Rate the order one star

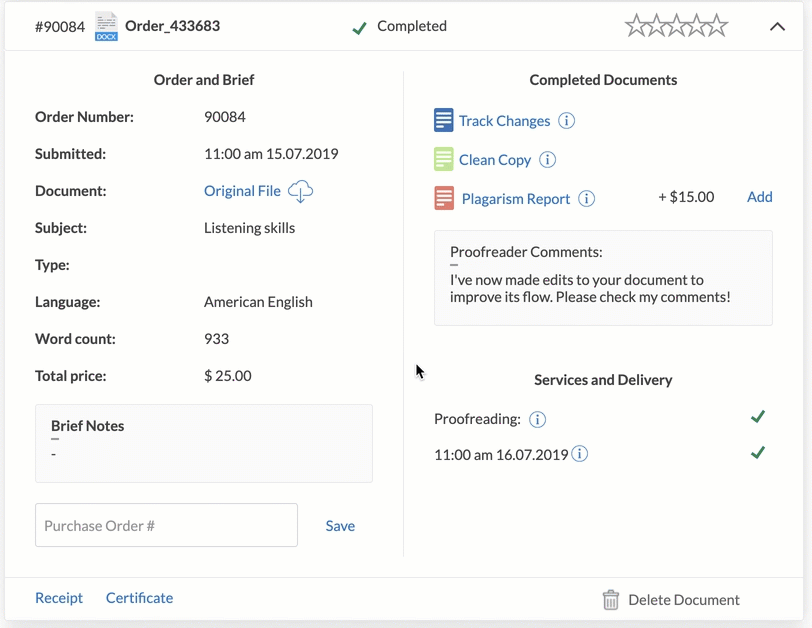click(x=636, y=25)
